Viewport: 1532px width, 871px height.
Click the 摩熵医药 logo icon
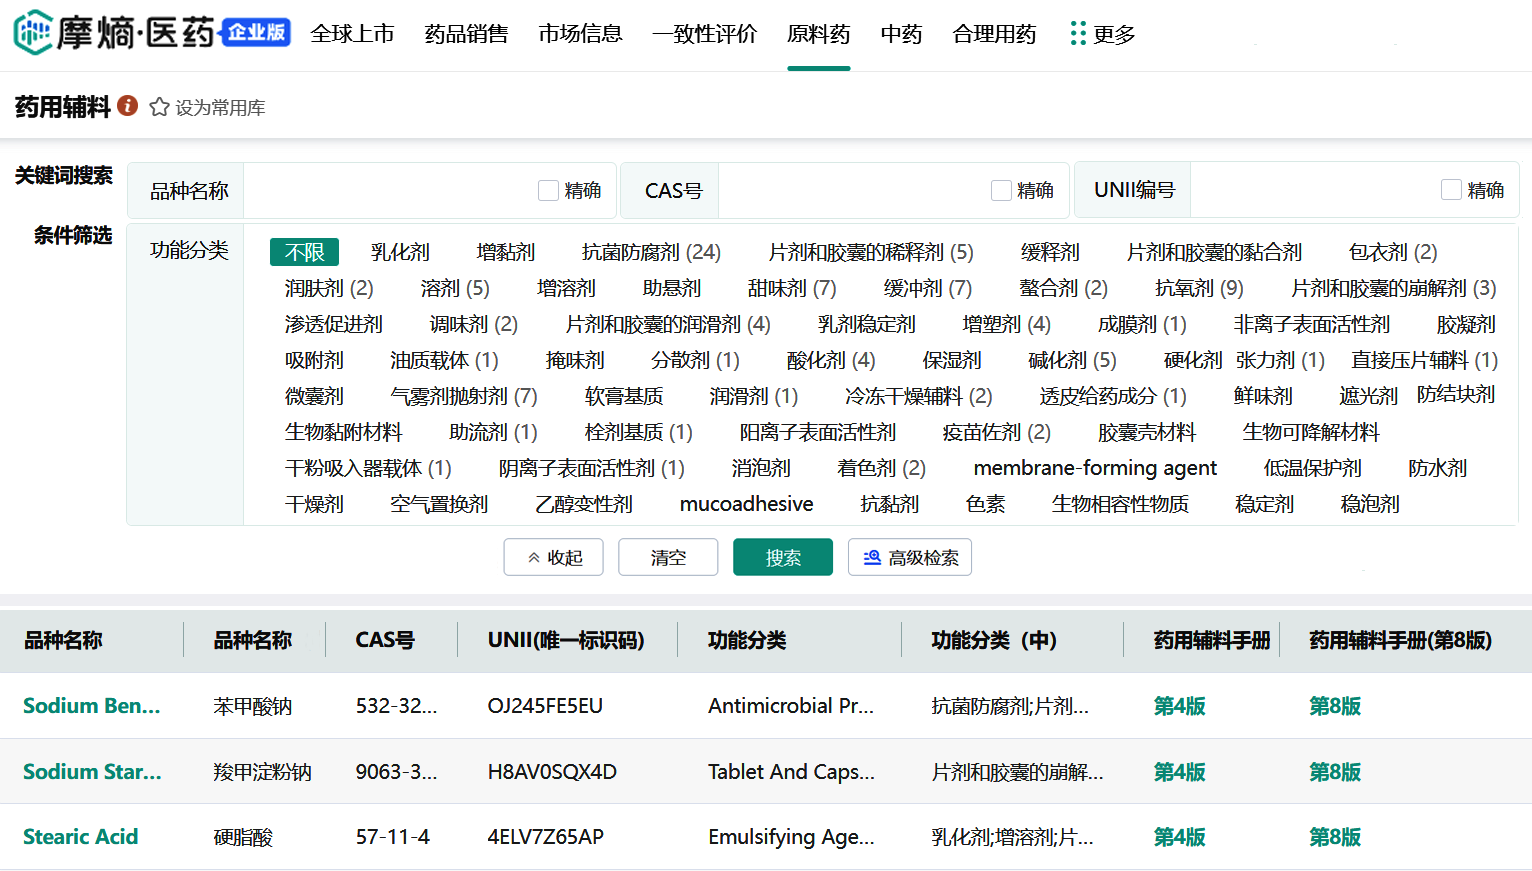33,33
